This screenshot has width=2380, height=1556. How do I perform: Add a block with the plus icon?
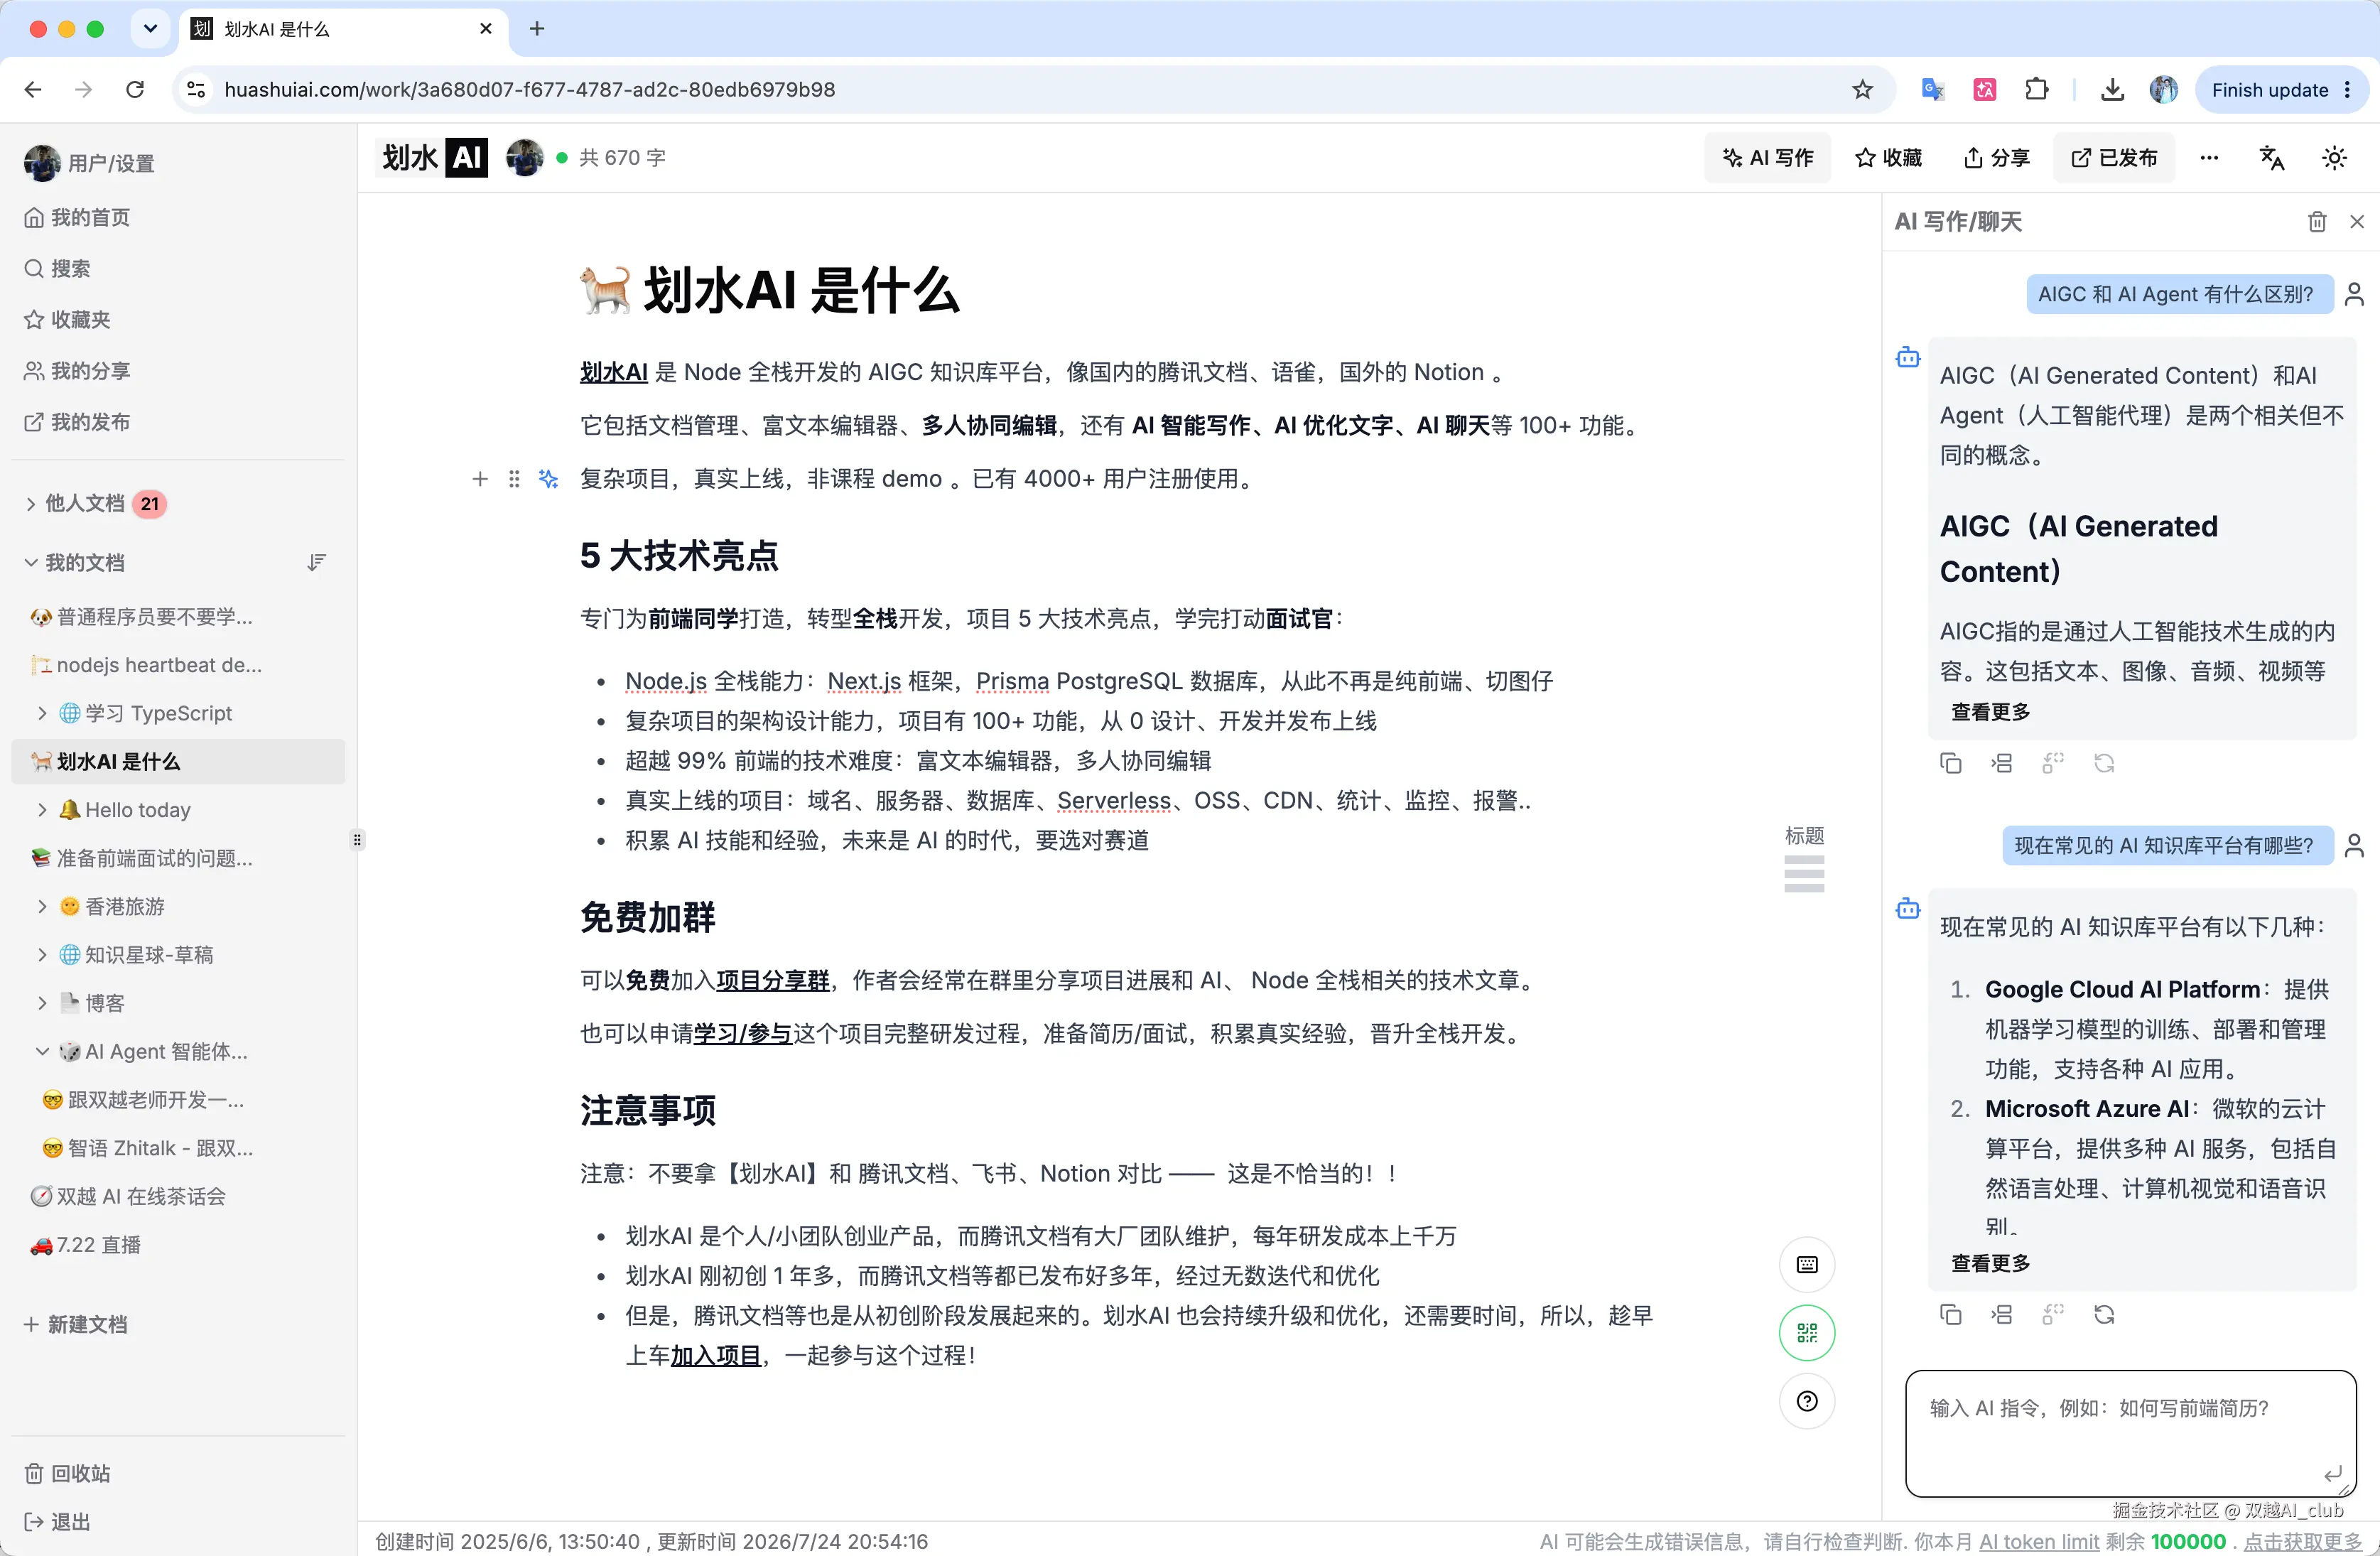coord(480,479)
